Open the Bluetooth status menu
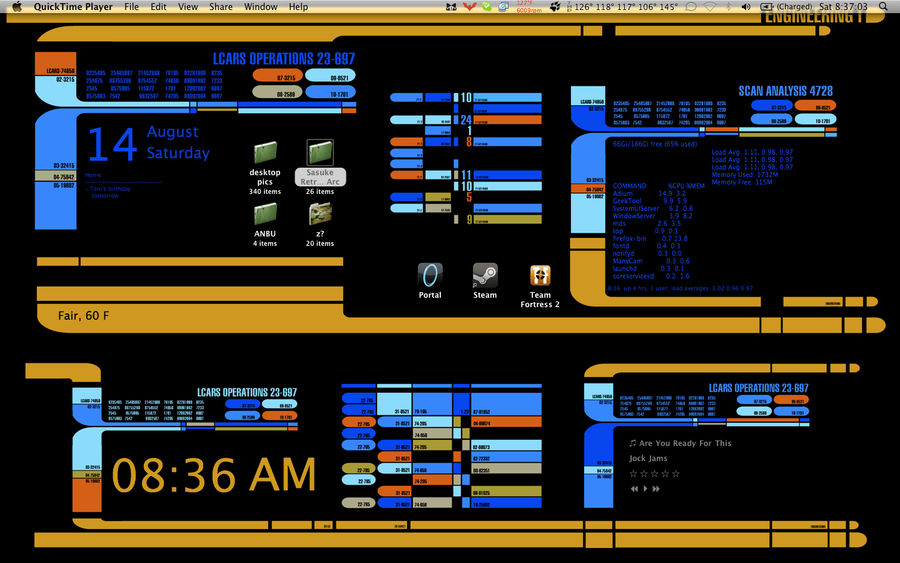Image resolution: width=900 pixels, height=563 pixels. click(729, 7)
